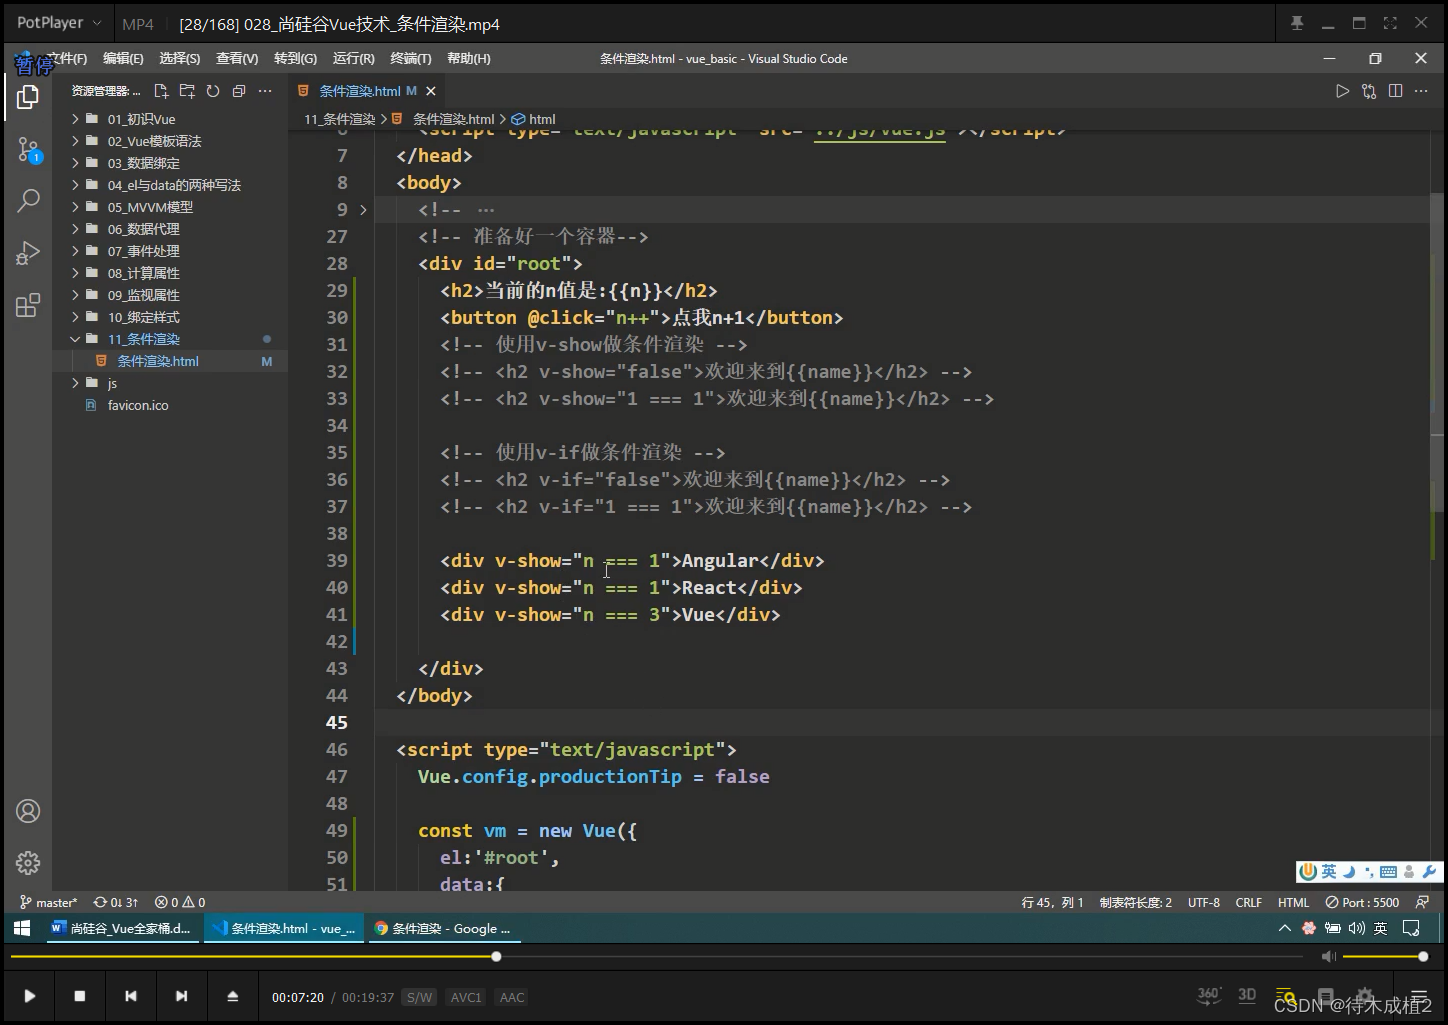Toggle the IME punctuation mode icon

(x=1368, y=872)
